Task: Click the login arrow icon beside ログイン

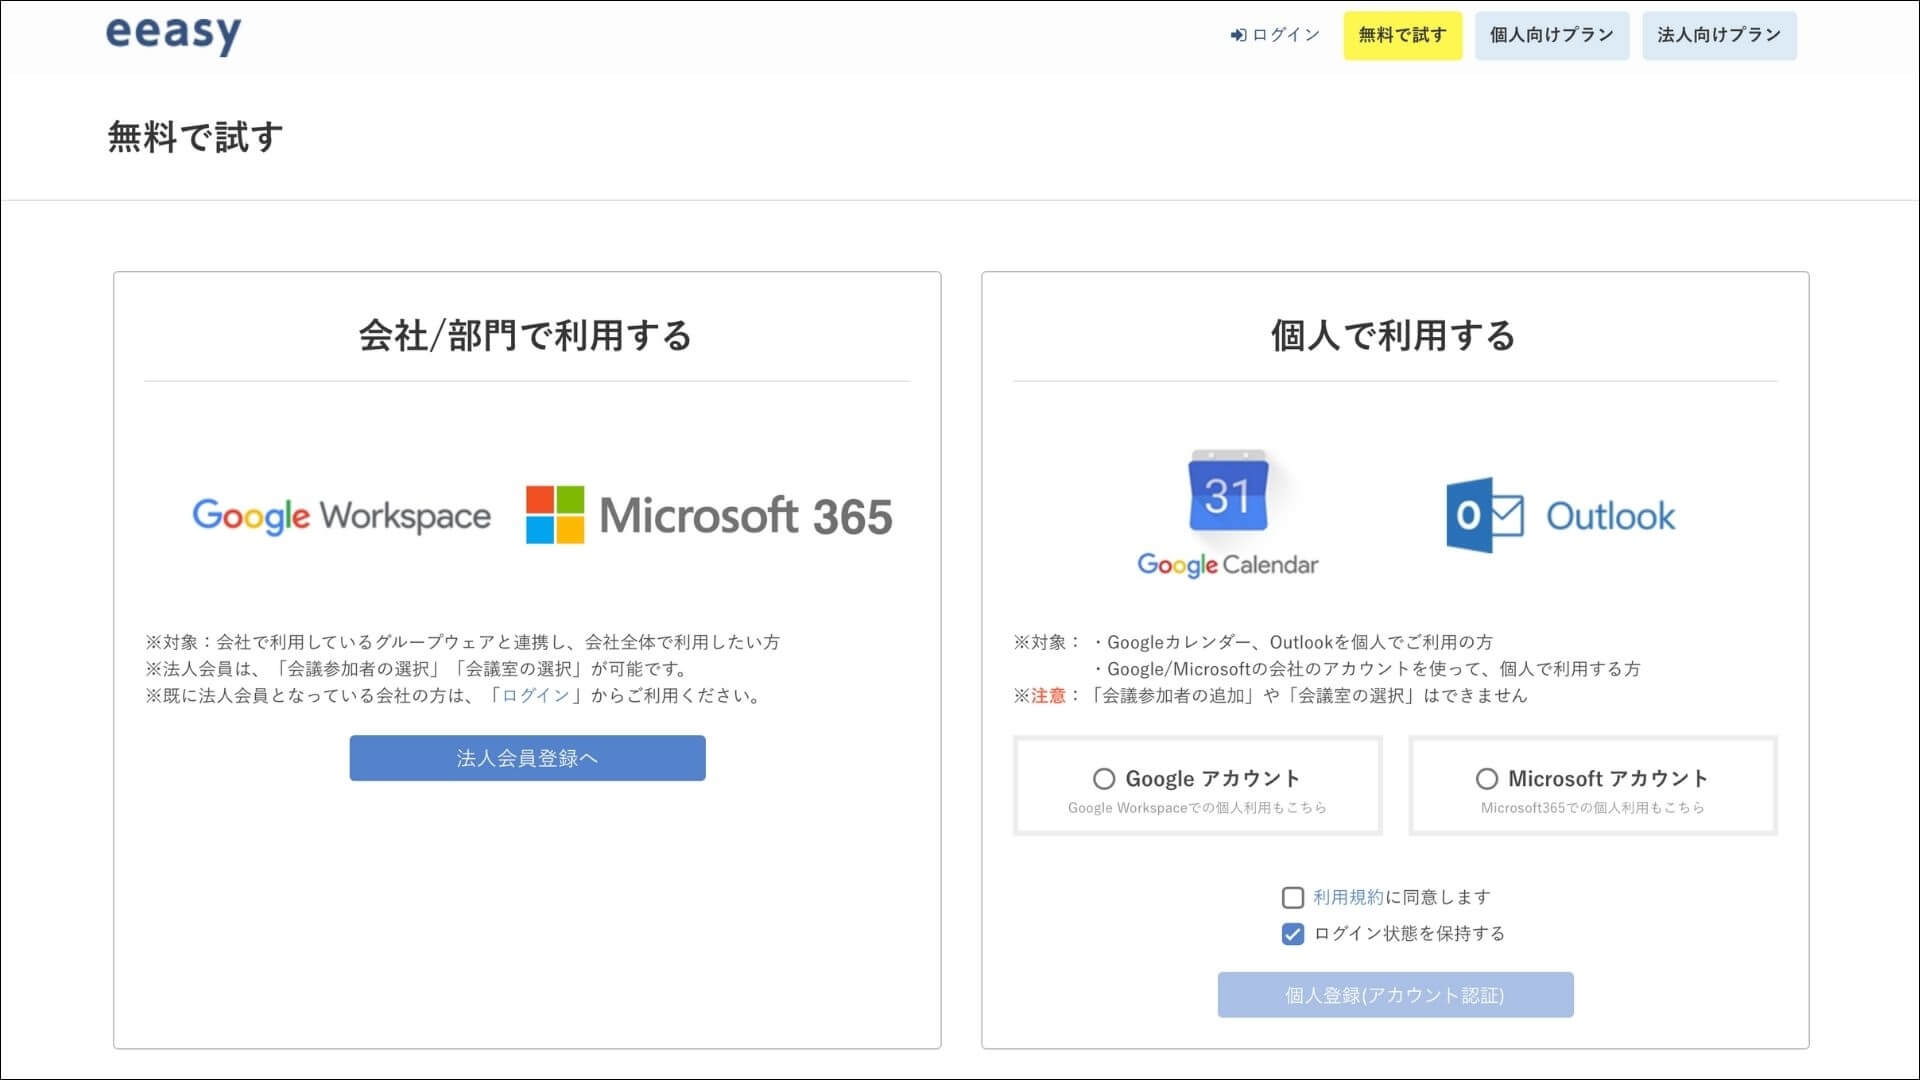Action: (x=1237, y=34)
